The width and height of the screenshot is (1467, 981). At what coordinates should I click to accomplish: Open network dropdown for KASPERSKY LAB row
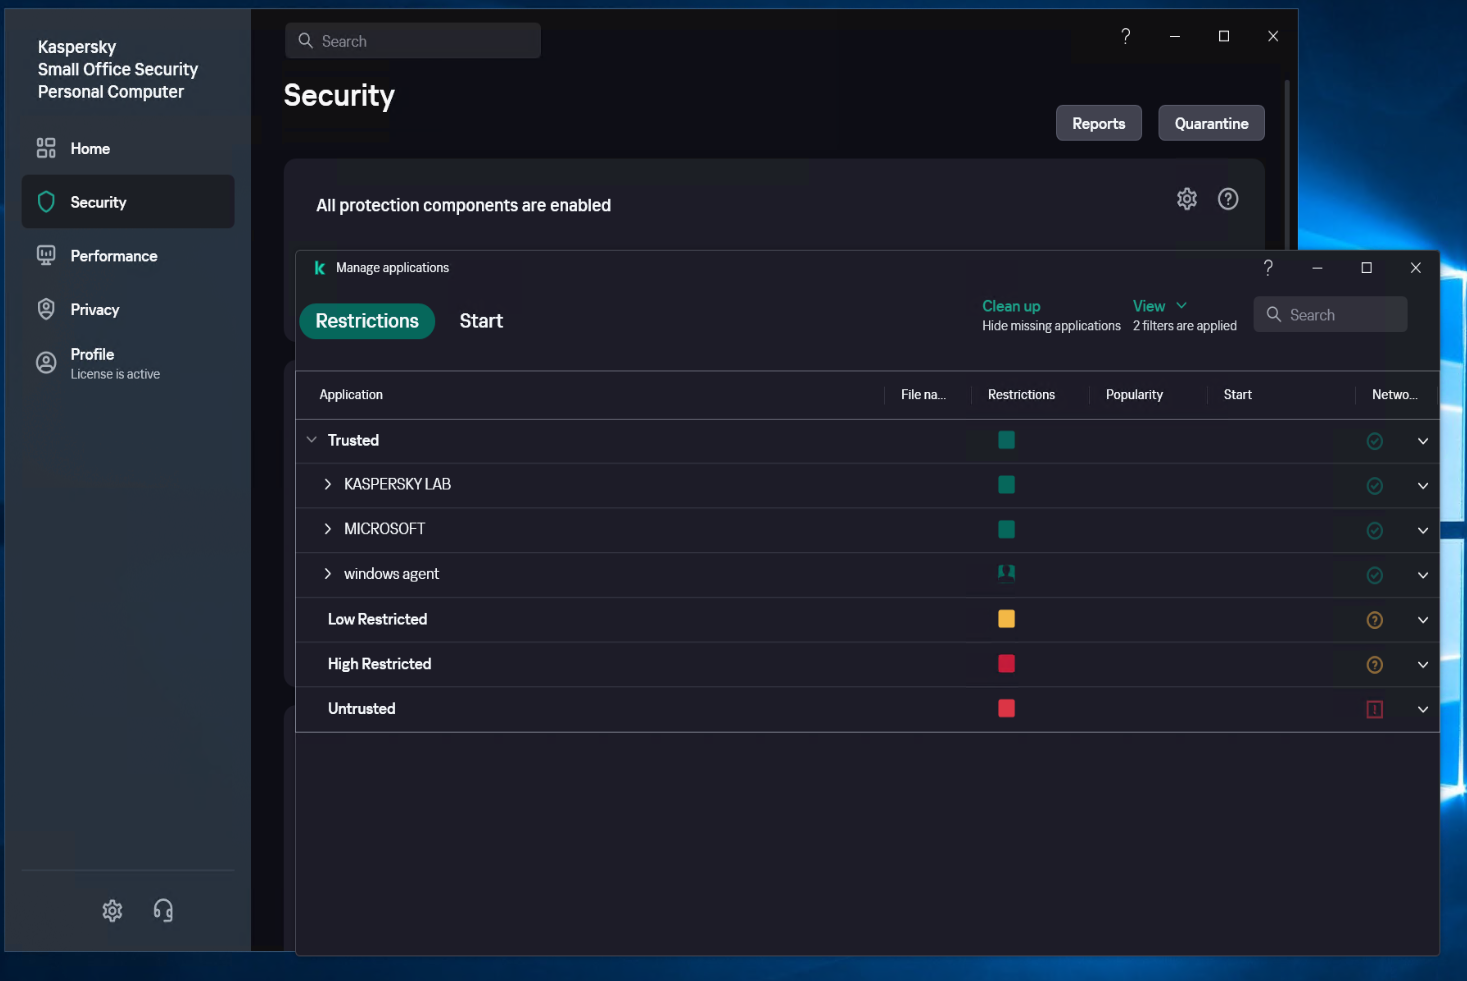pos(1423,486)
